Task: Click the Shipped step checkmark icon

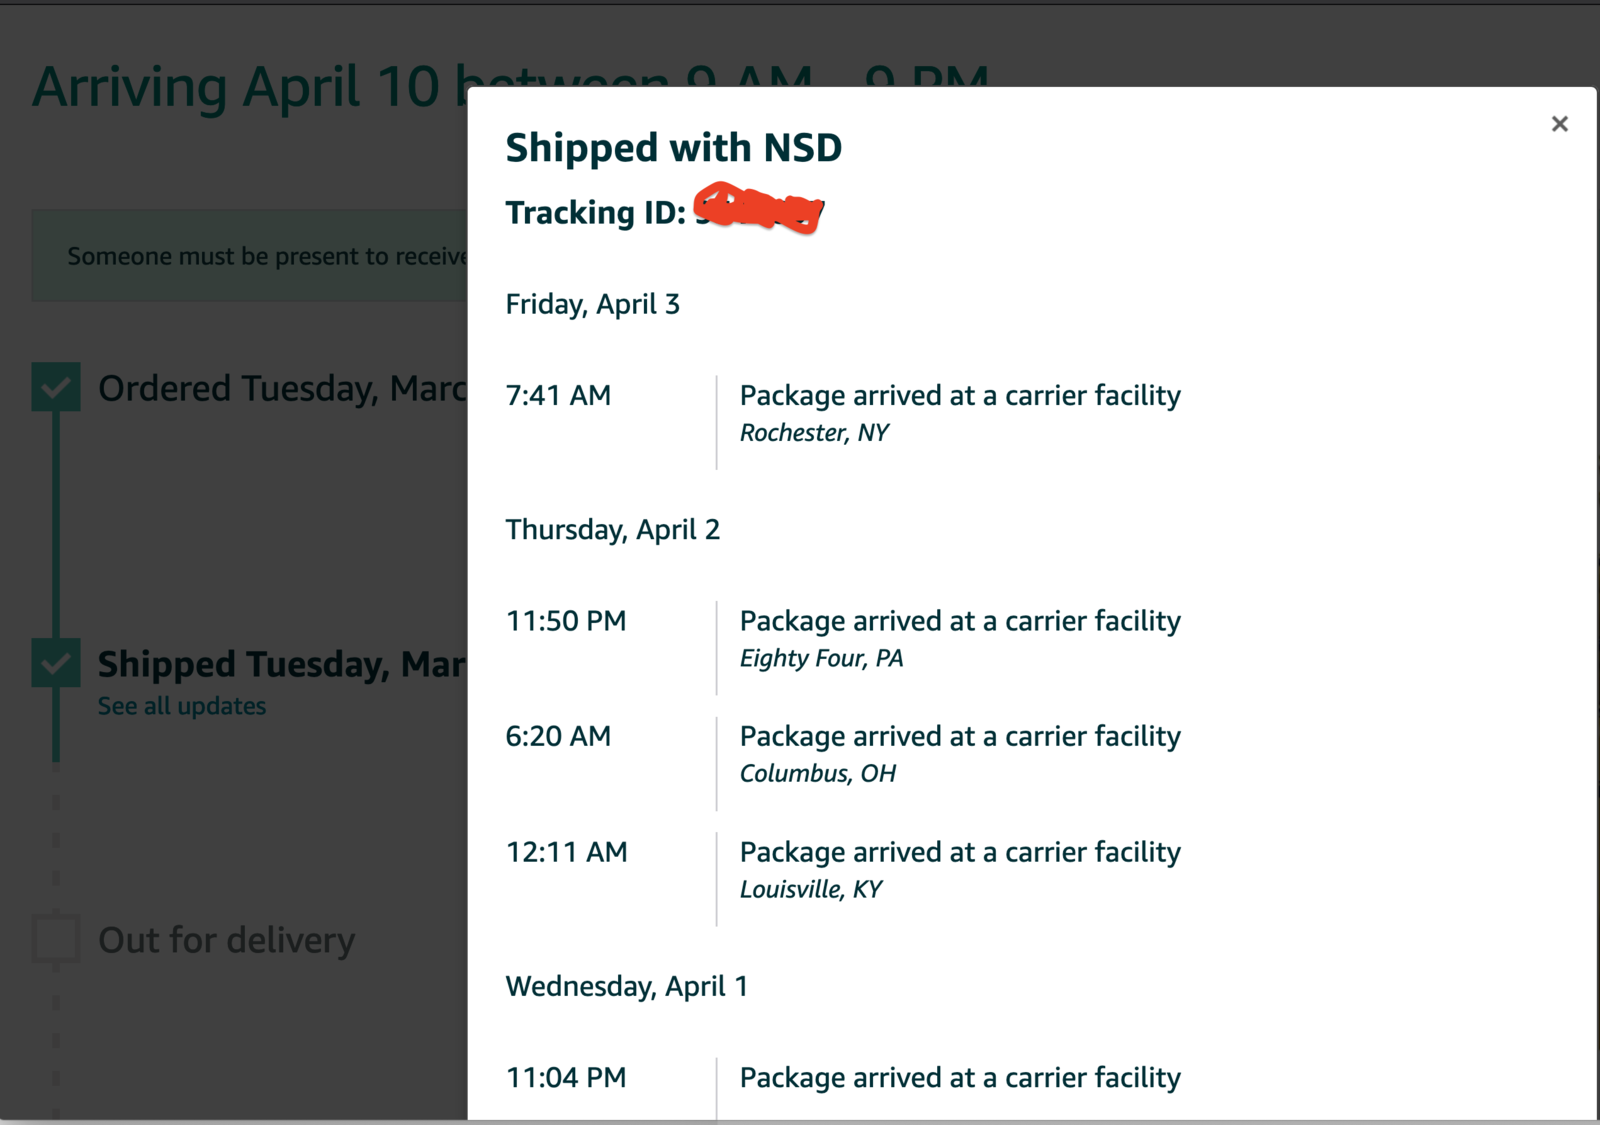Action: pos(56,663)
